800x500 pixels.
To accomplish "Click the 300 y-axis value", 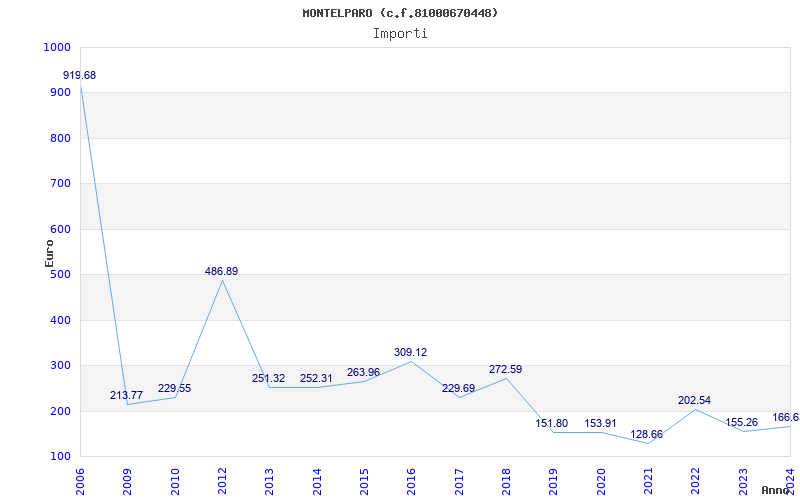I will click(60, 366).
